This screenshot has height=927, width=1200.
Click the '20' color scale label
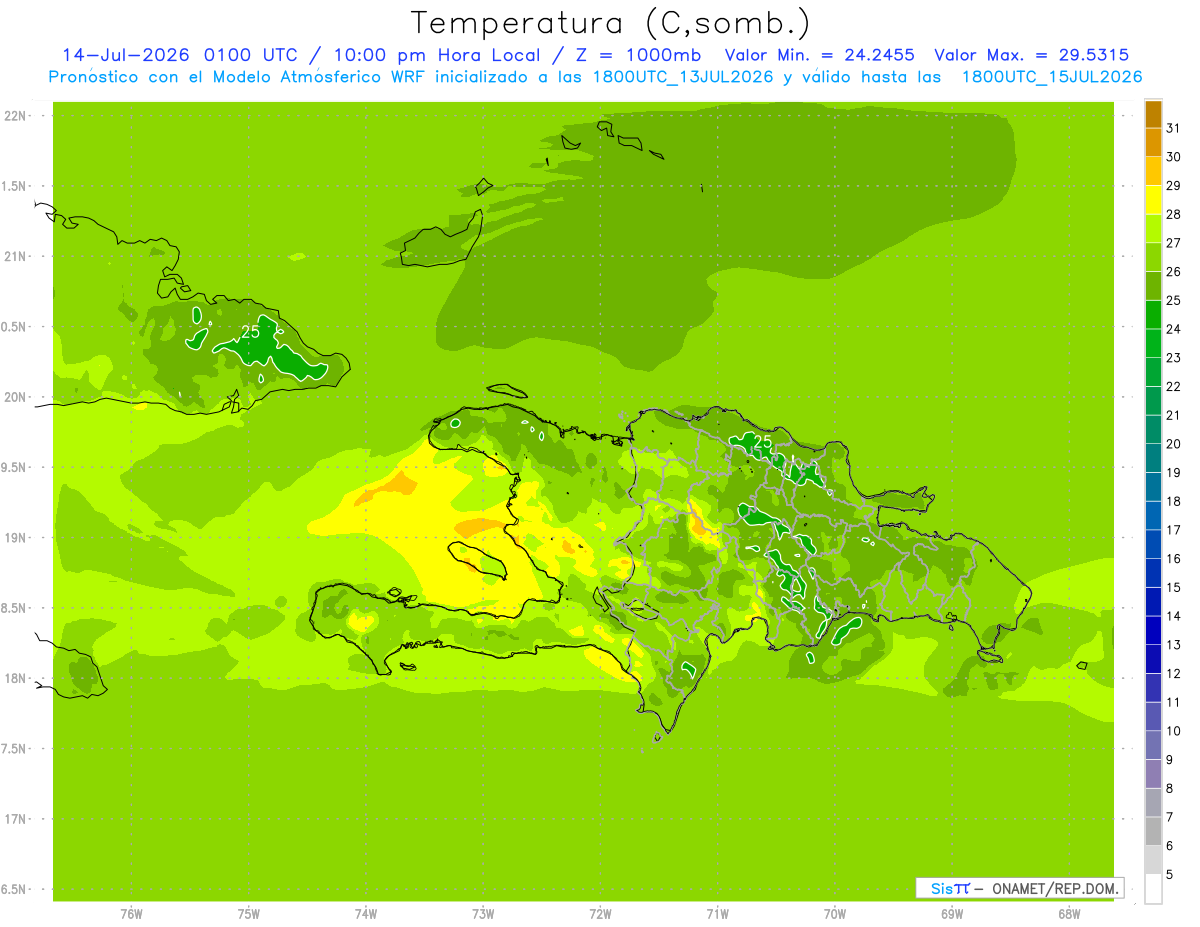click(1174, 444)
